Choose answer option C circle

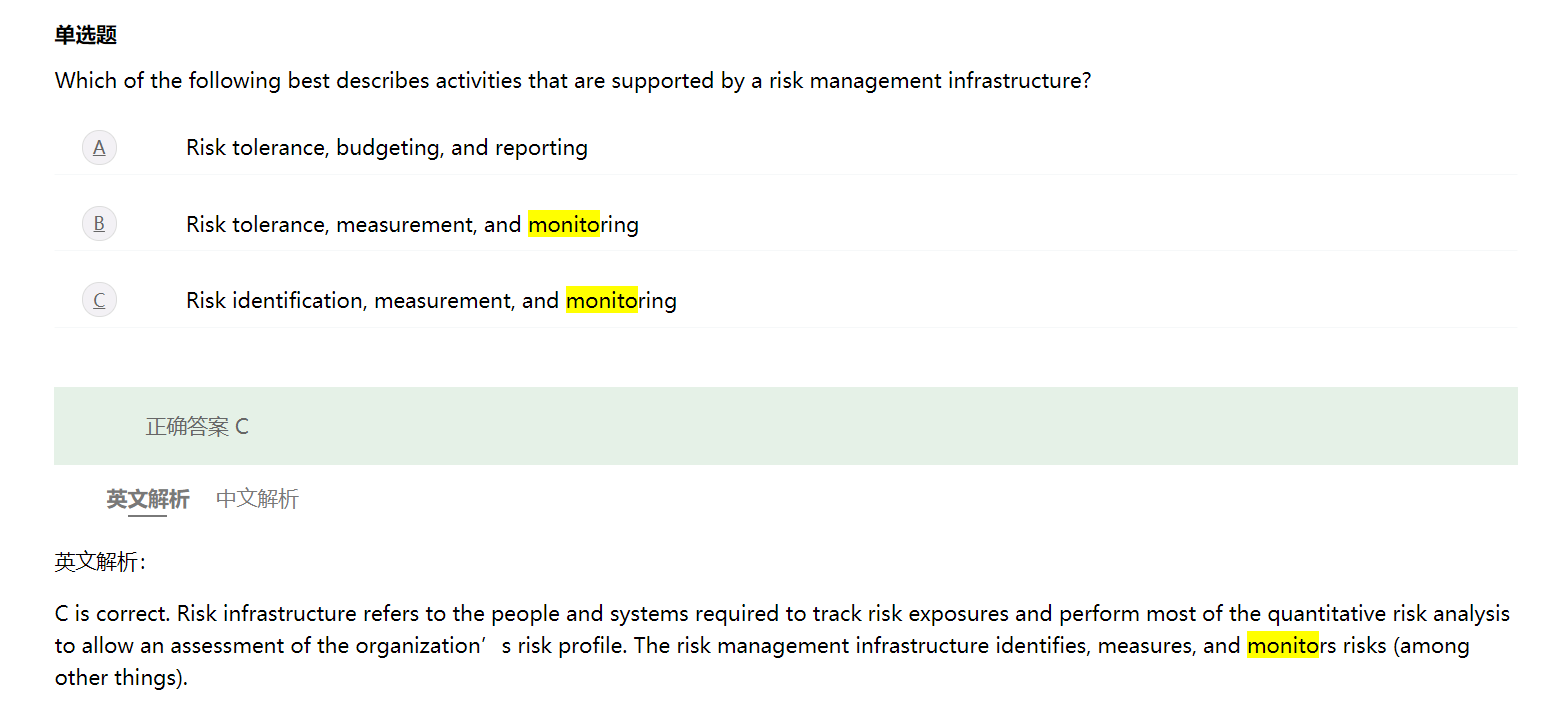(99, 300)
